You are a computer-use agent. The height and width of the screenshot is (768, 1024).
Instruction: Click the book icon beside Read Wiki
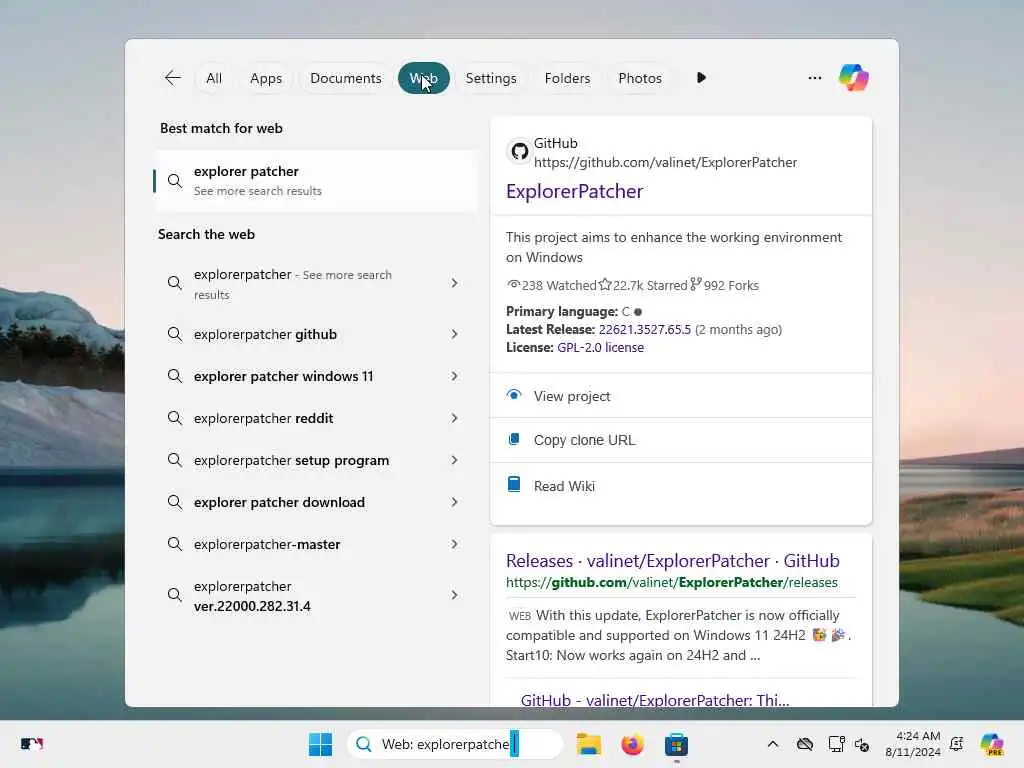tap(514, 485)
